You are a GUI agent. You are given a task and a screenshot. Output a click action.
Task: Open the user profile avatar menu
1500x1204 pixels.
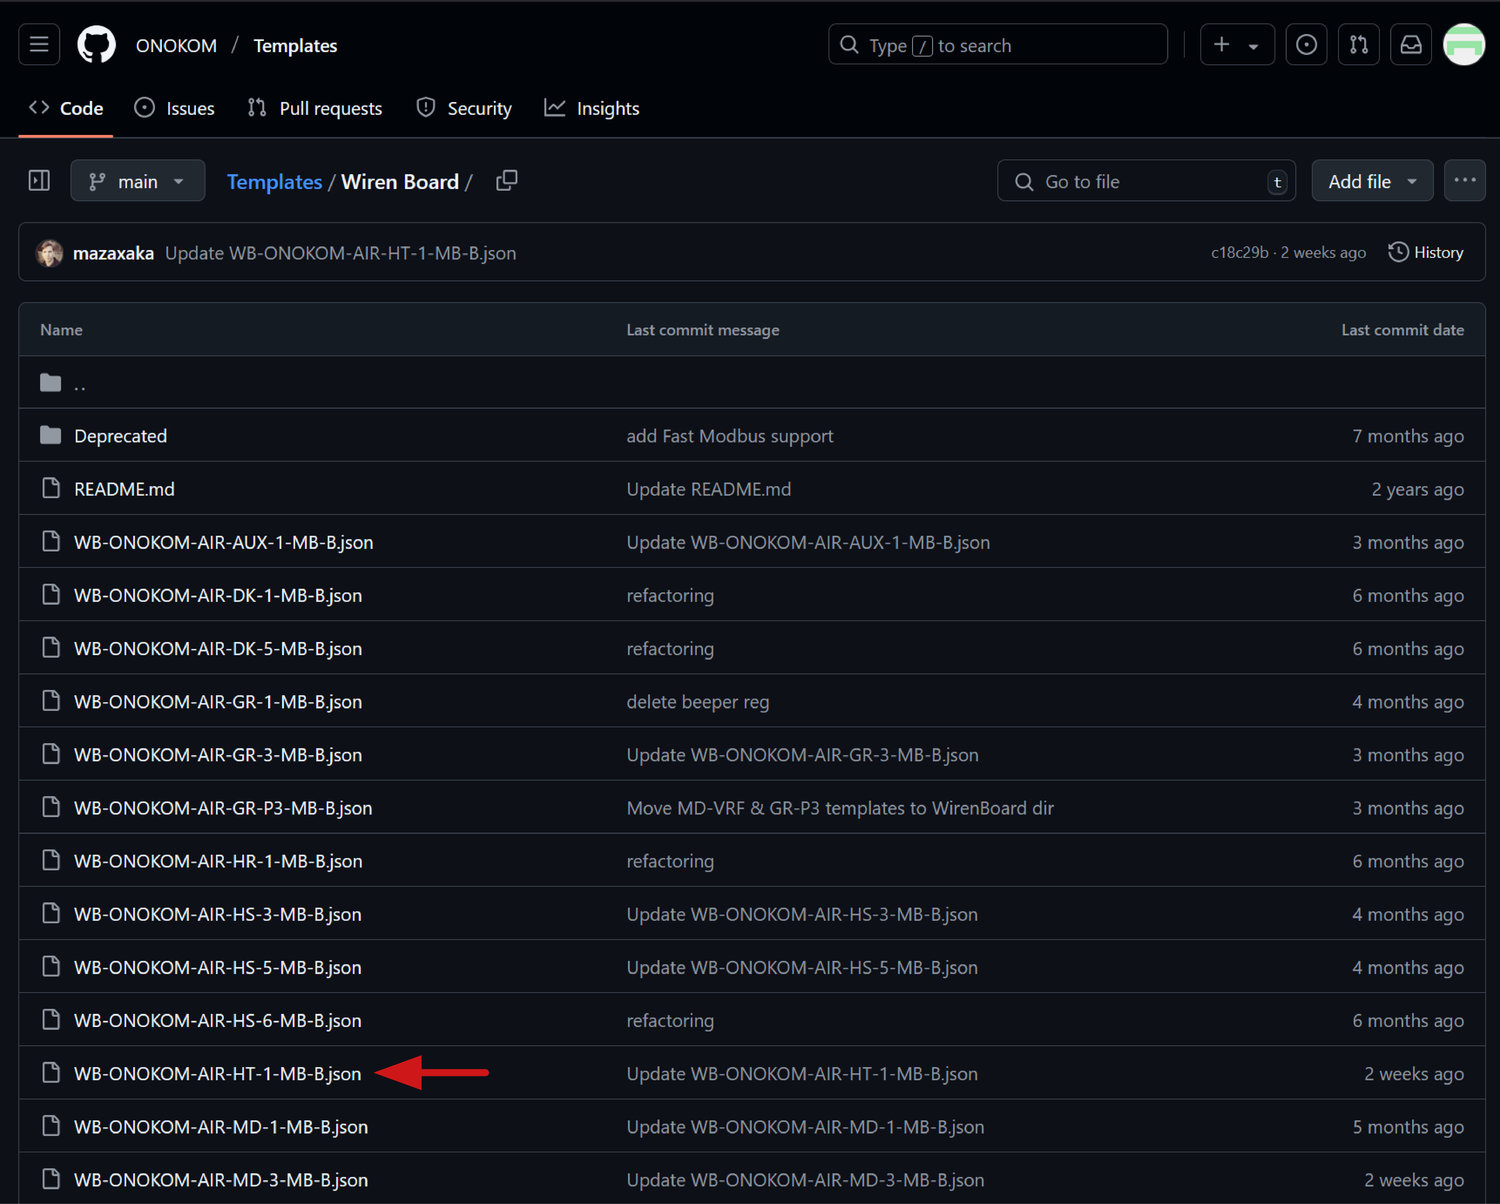pyautogui.click(x=1464, y=45)
